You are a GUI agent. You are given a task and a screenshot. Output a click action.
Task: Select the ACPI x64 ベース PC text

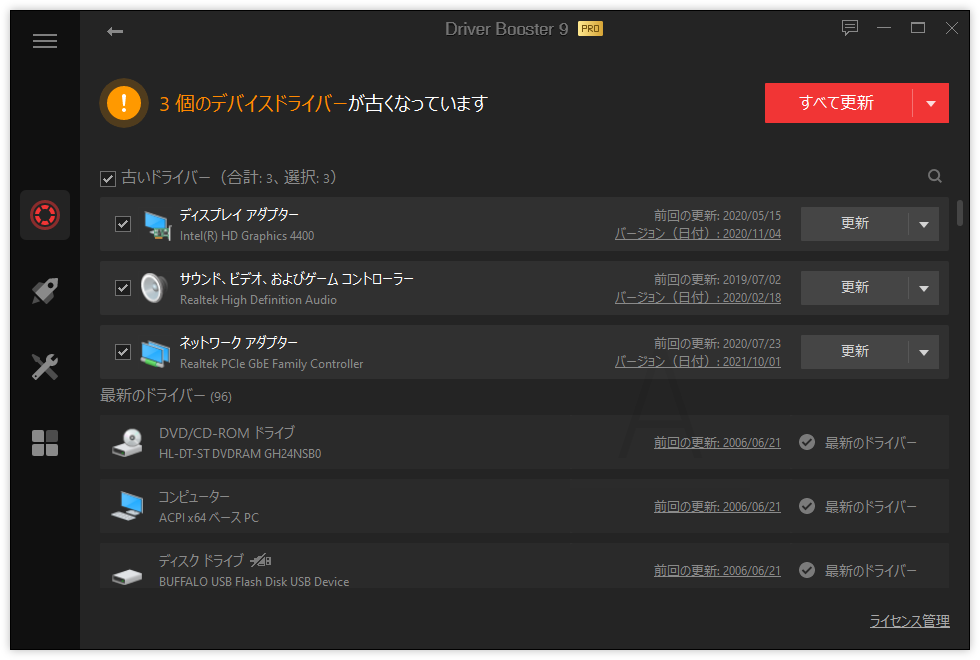coord(209,518)
